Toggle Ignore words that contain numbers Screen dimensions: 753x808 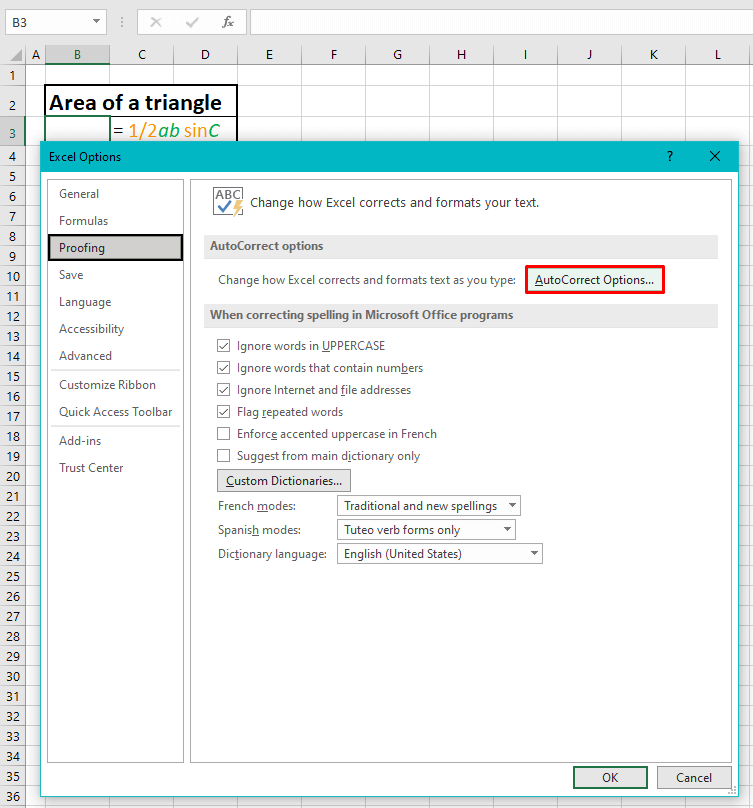223,367
